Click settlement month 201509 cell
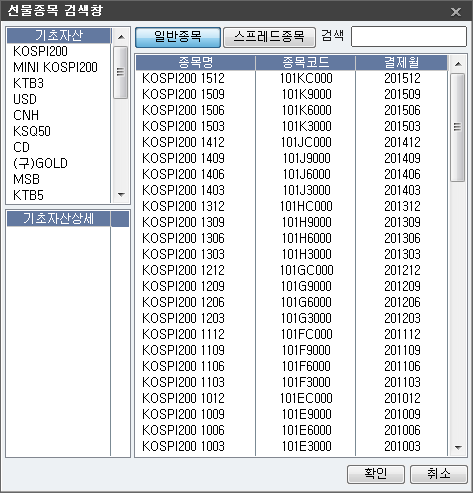The height and width of the screenshot is (493, 473). [x=402, y=94]
